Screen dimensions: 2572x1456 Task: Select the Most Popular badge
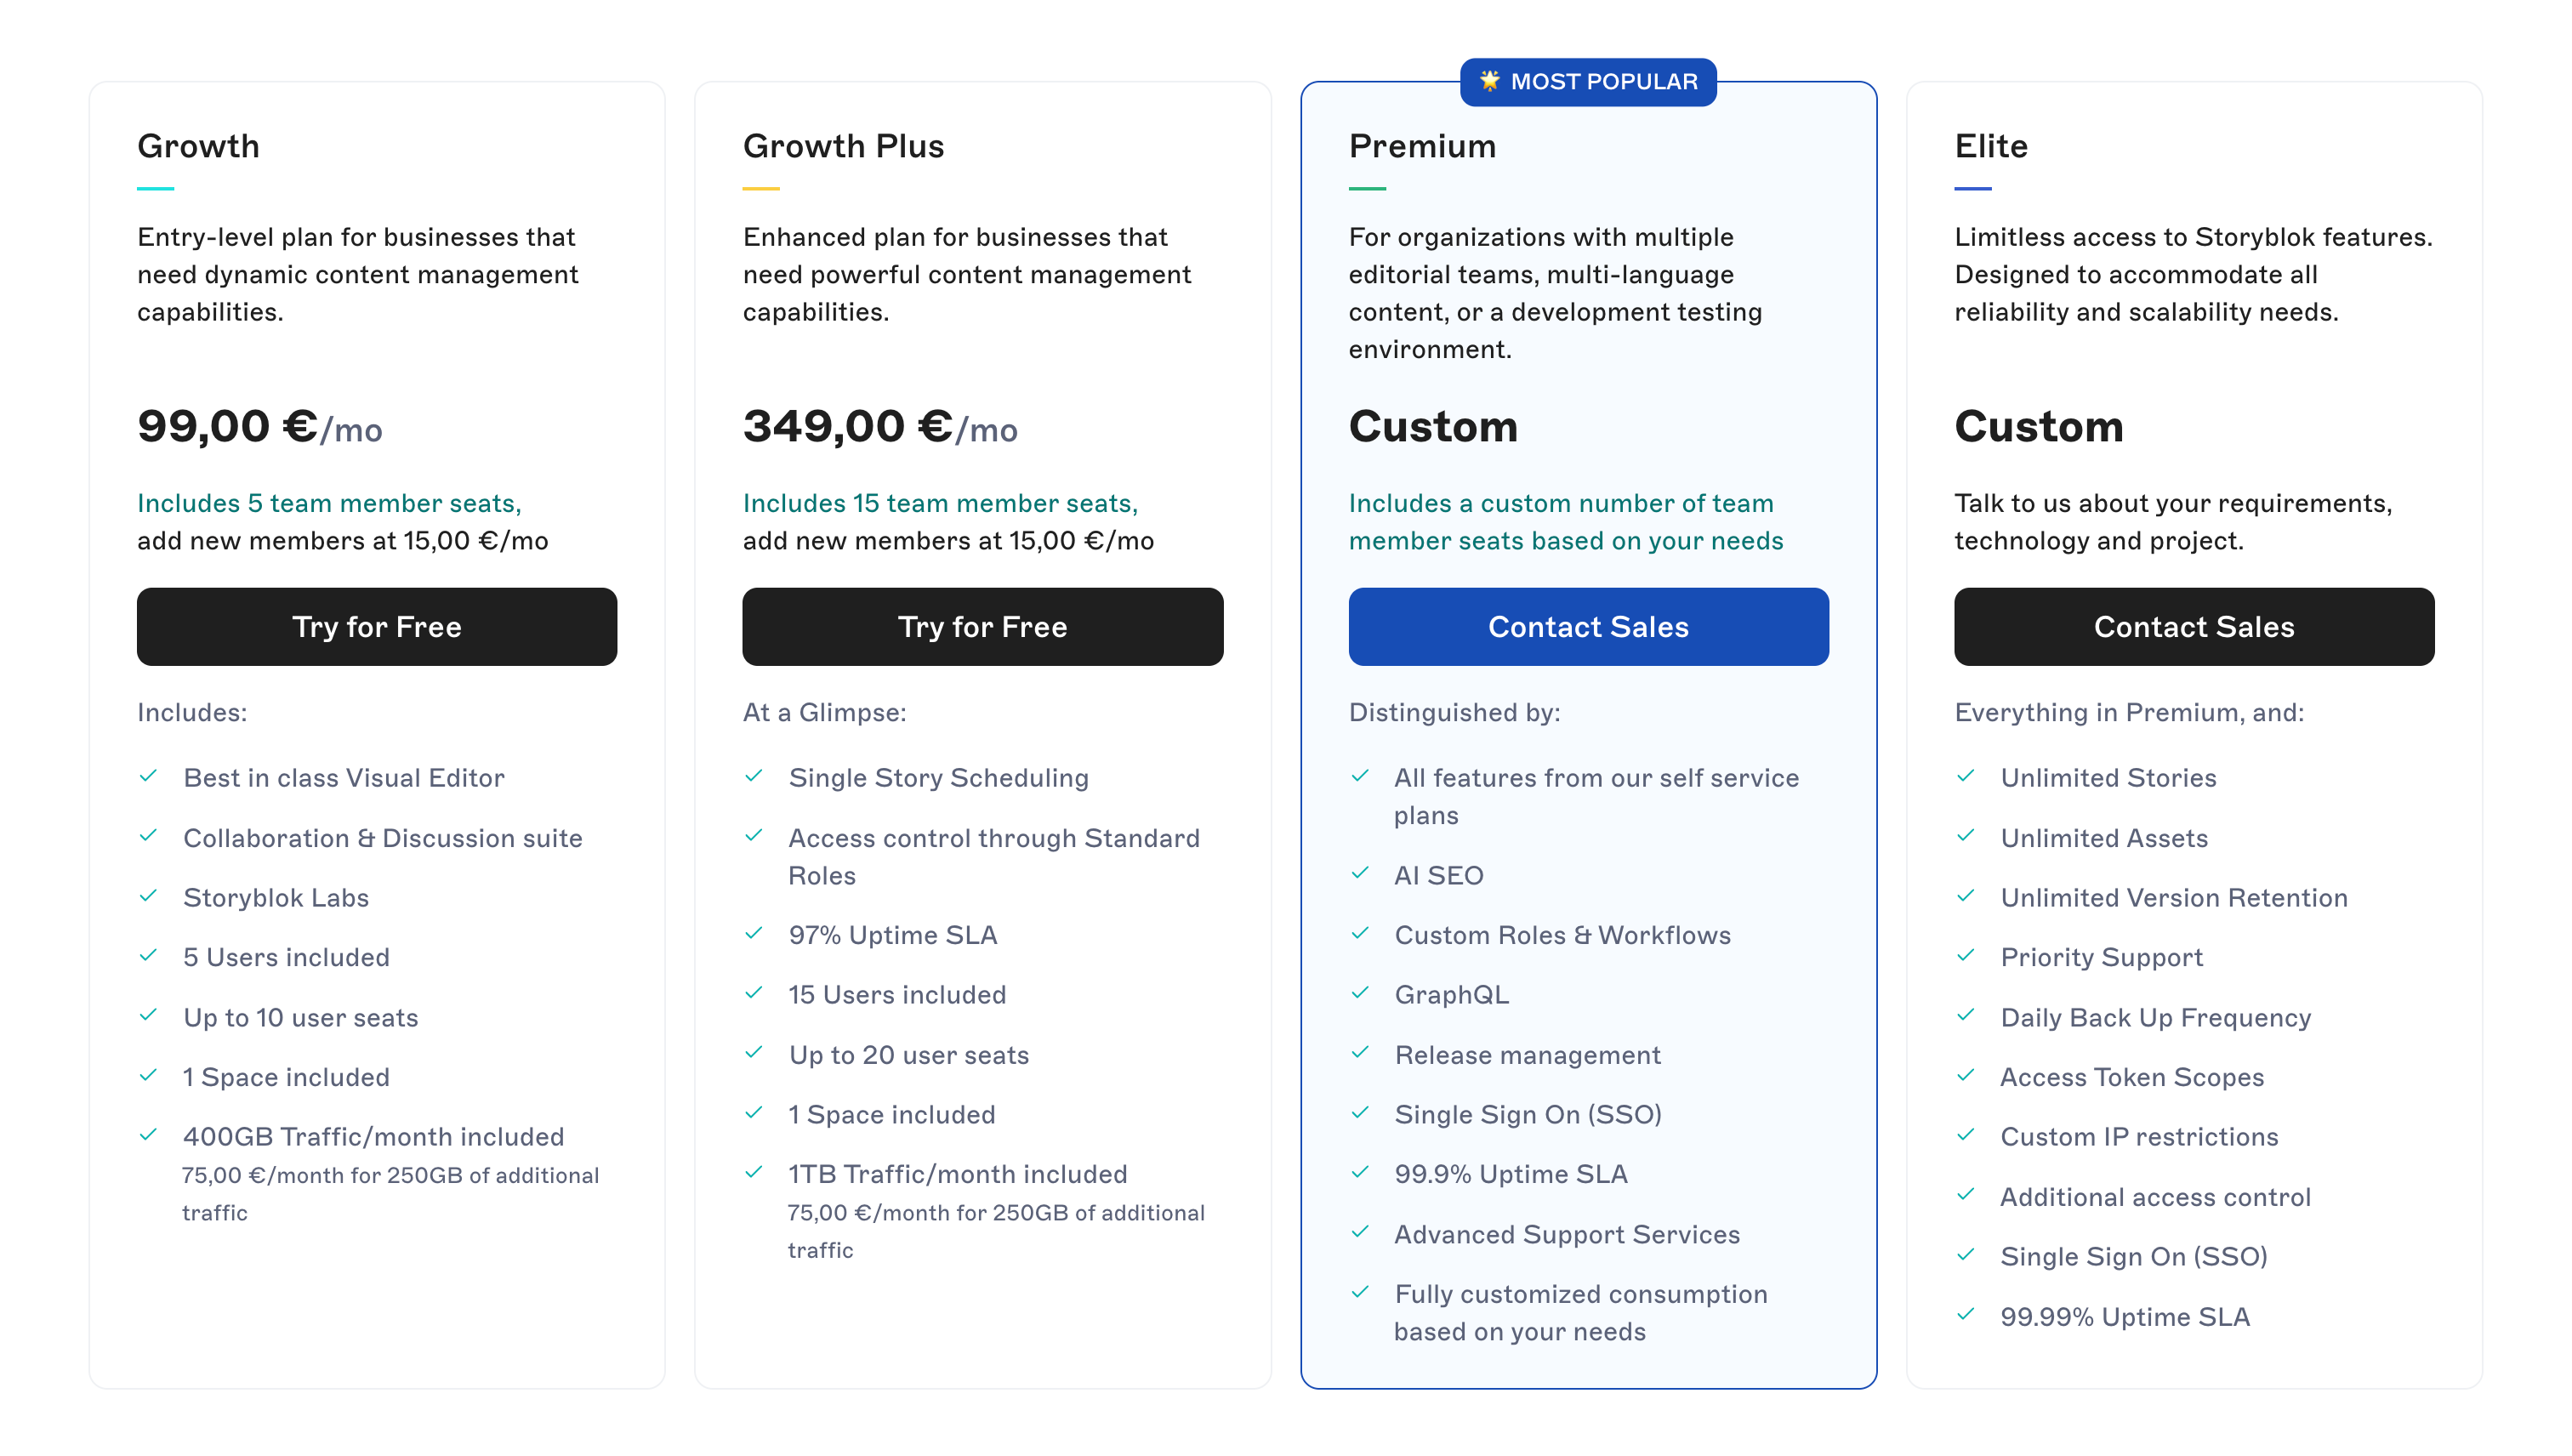pyautogui.click(x=1588, y=82)
